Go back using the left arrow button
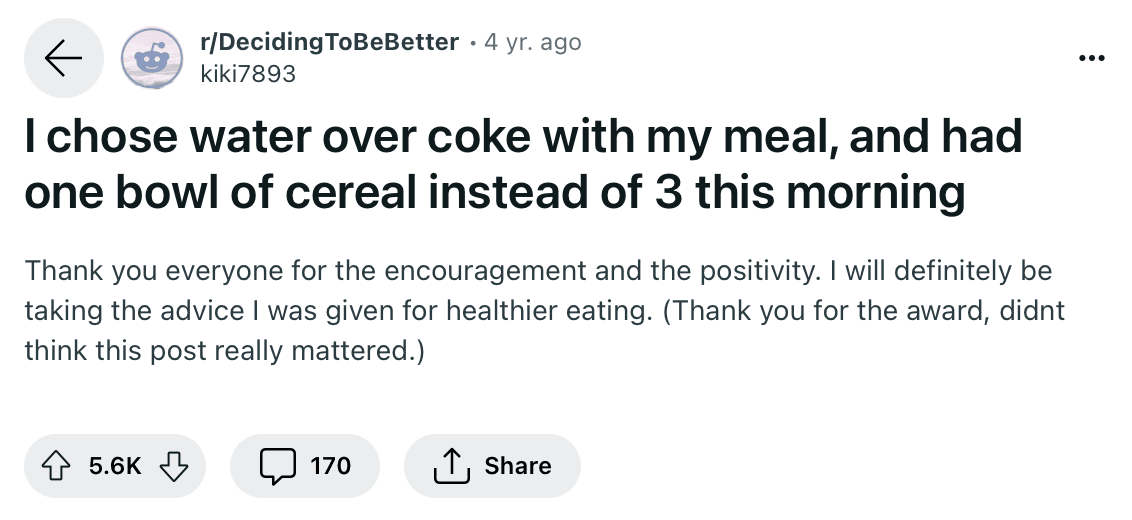 64,58
